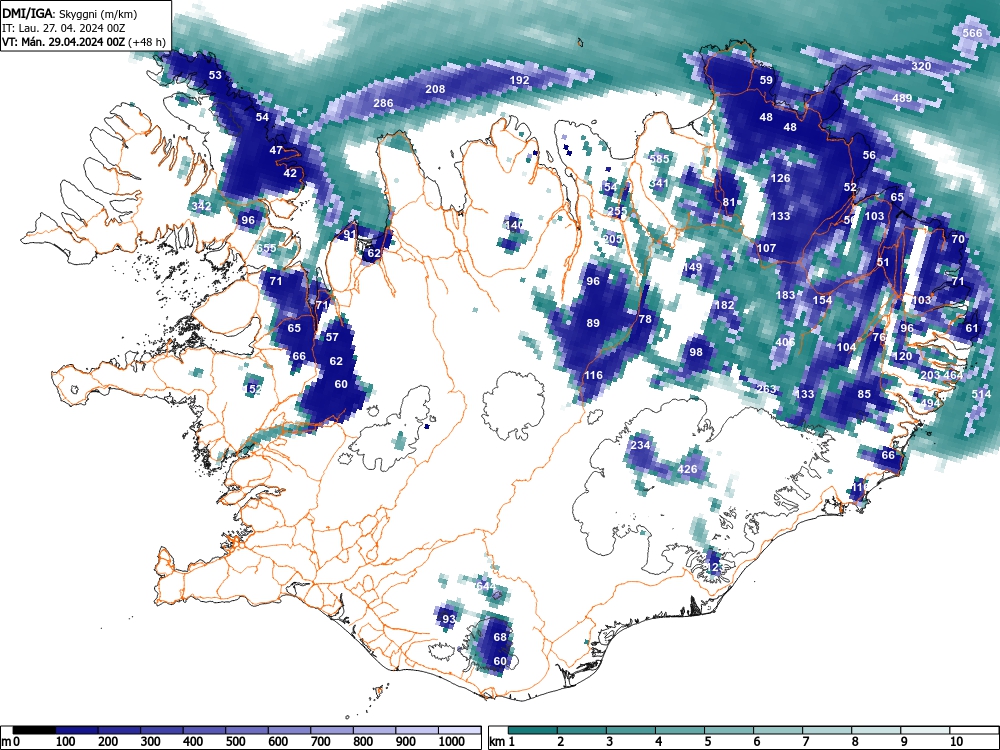The width and height of the screenshot is (1000, 750).
Task: Click the km 7 label in the legend
Action: pos(805,742)
